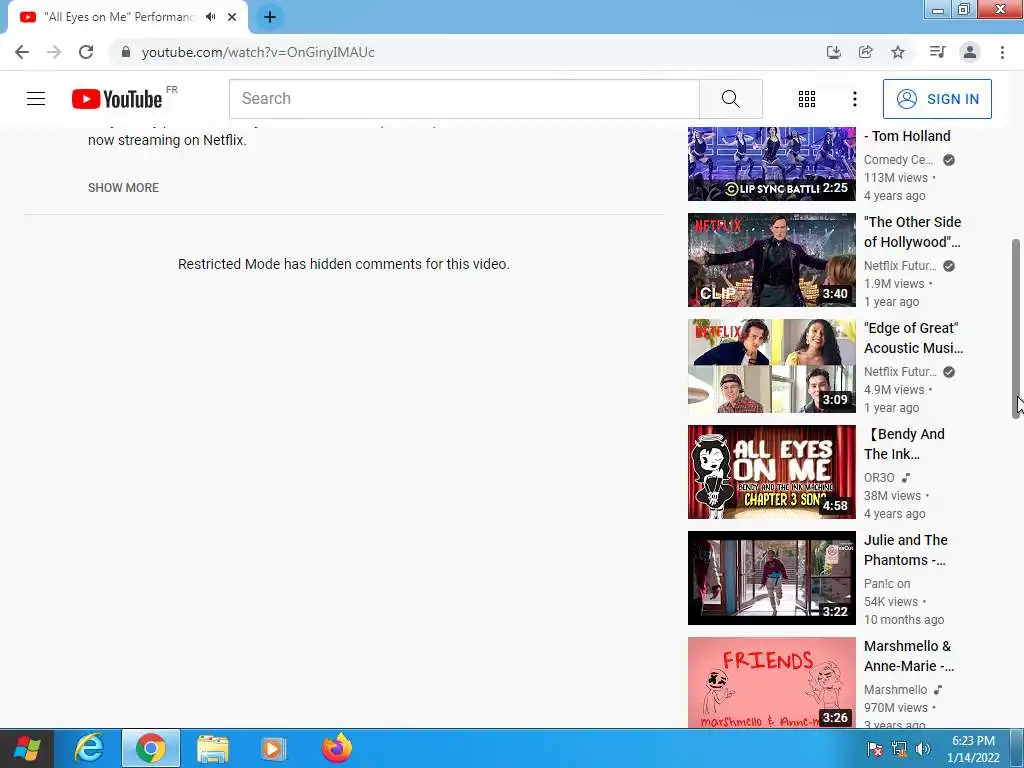Open File Explorer from taskbar

tap(213, 748)
